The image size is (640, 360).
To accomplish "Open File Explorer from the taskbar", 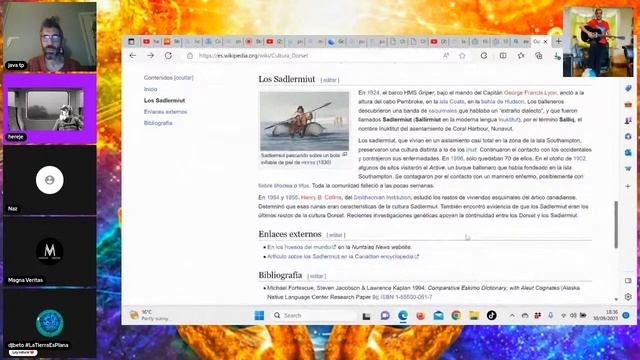I will [474, 316].
